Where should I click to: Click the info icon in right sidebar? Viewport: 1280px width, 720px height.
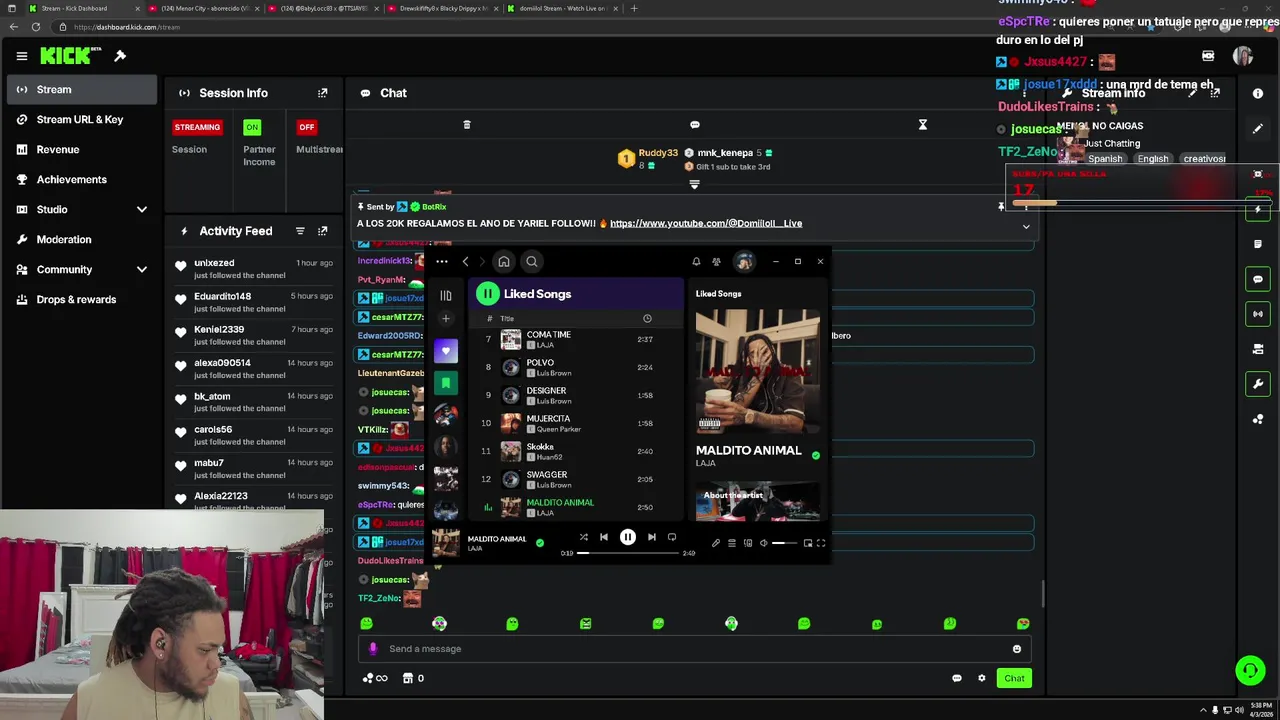click(1258, 93)
